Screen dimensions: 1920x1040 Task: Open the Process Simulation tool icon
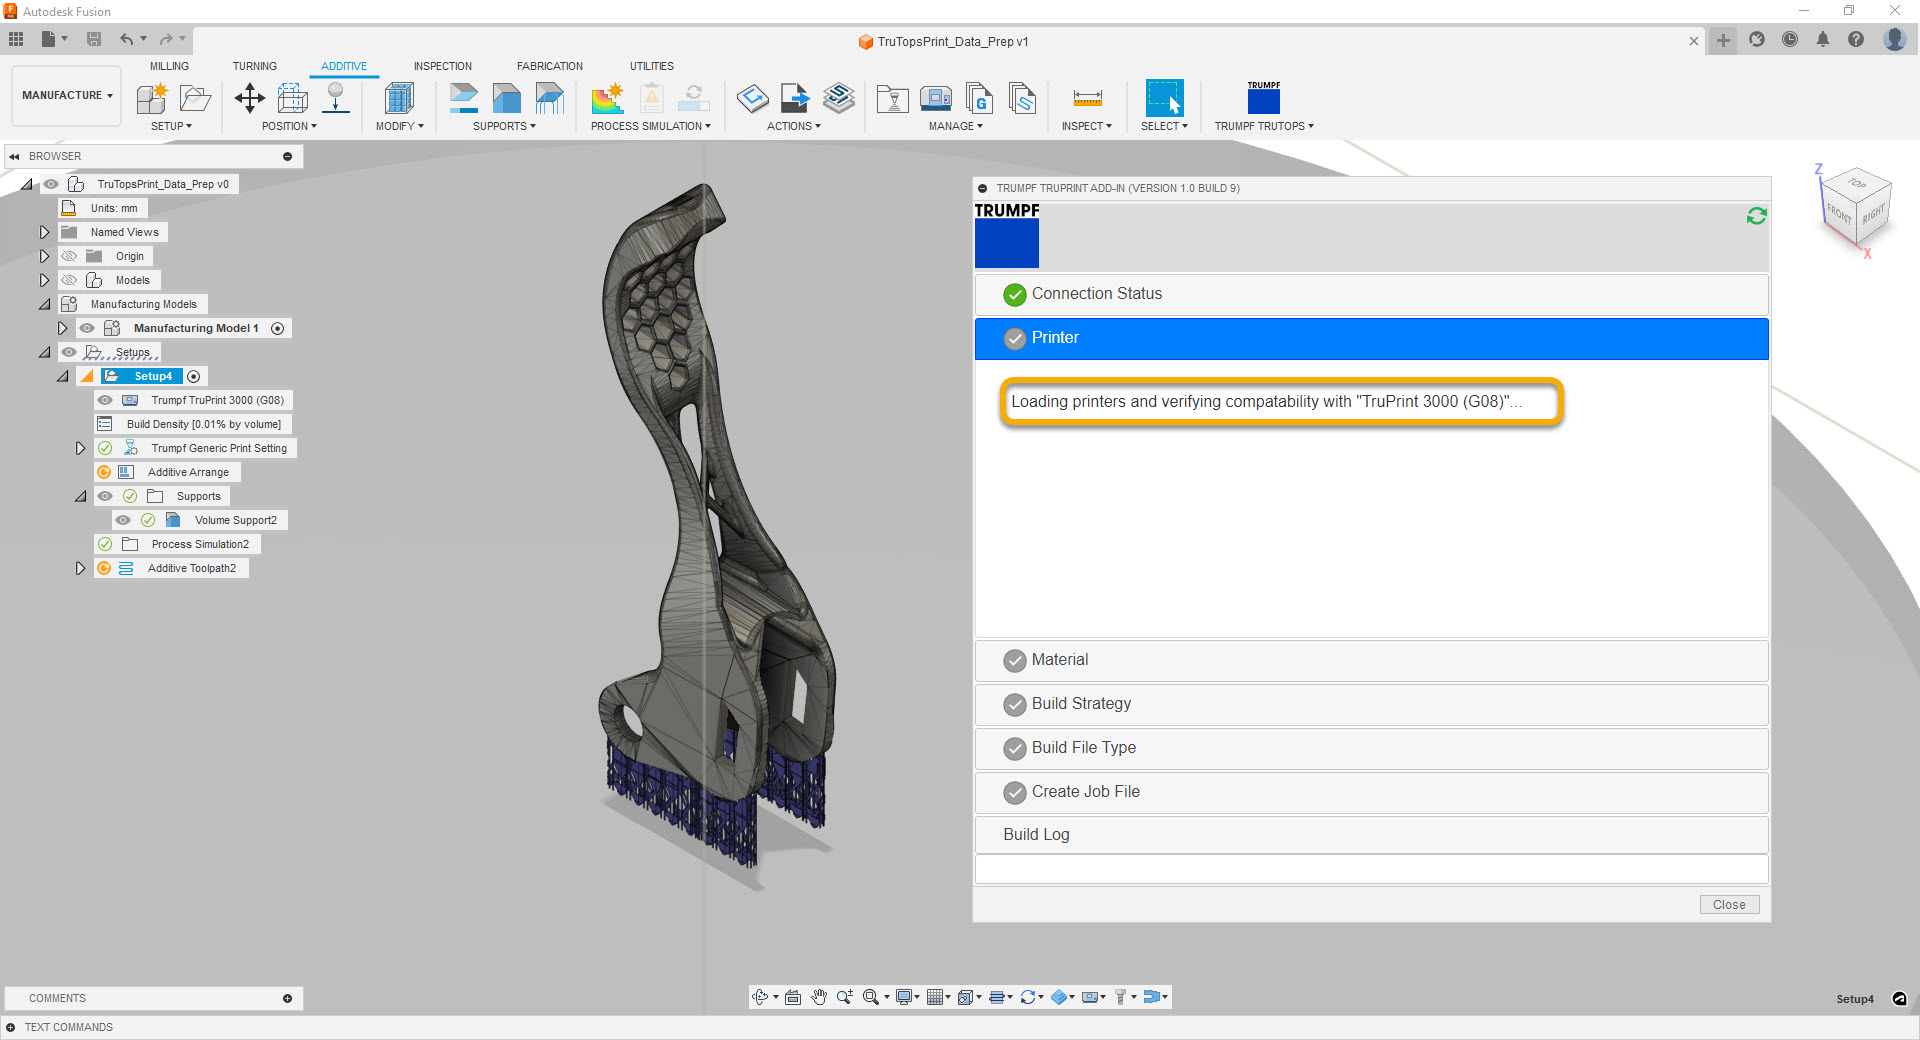point(607,98)
